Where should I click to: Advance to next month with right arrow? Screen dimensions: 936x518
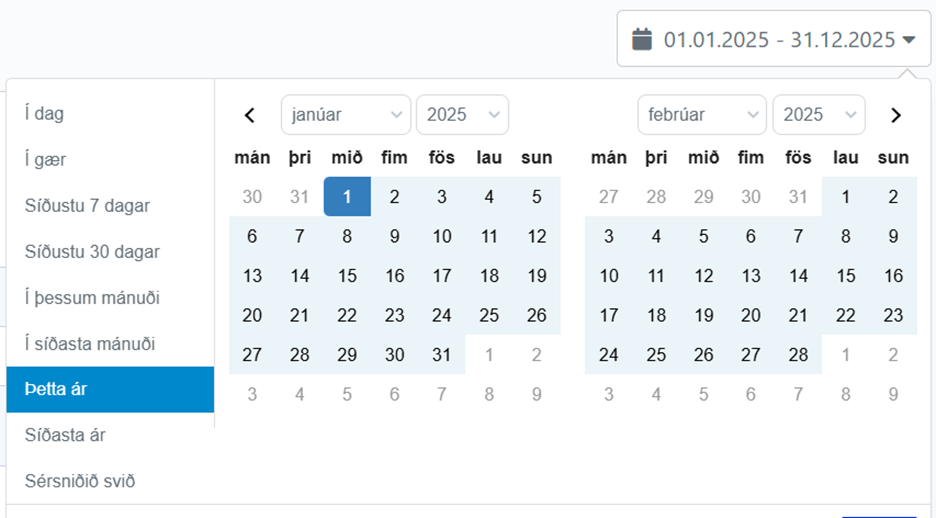pyautogui.click(x=895, y=115)
